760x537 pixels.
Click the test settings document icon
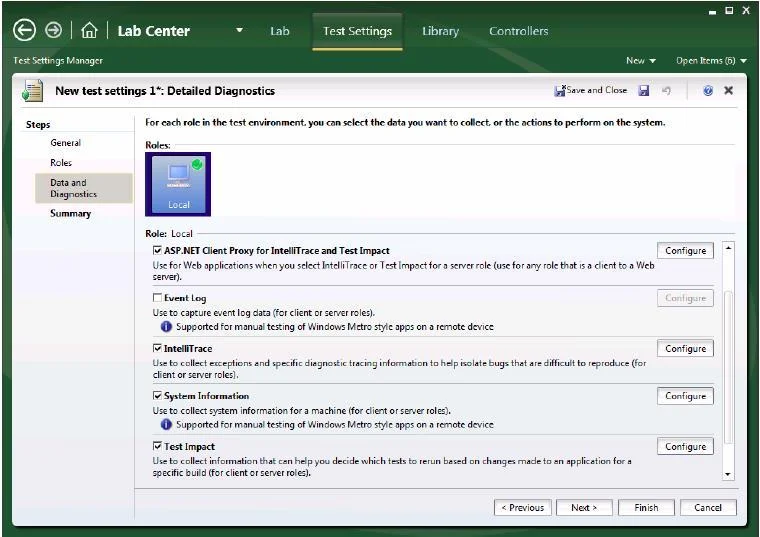pyautogui.click(x=32, y=91)
